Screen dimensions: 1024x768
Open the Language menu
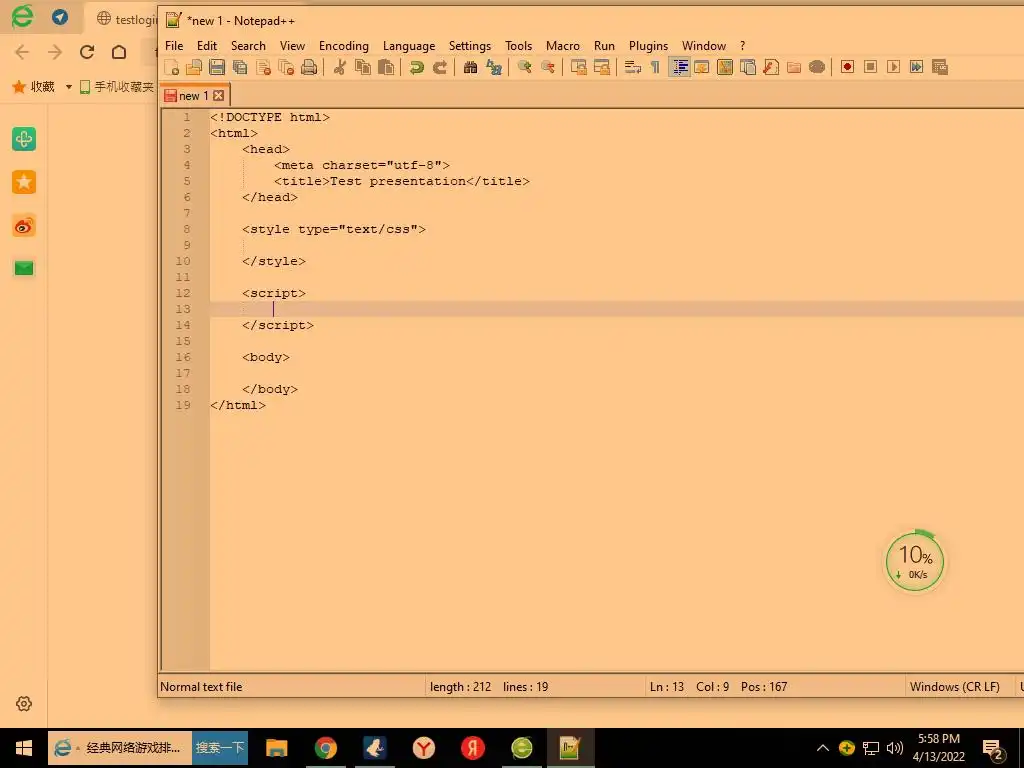click(x=409, y=46)
